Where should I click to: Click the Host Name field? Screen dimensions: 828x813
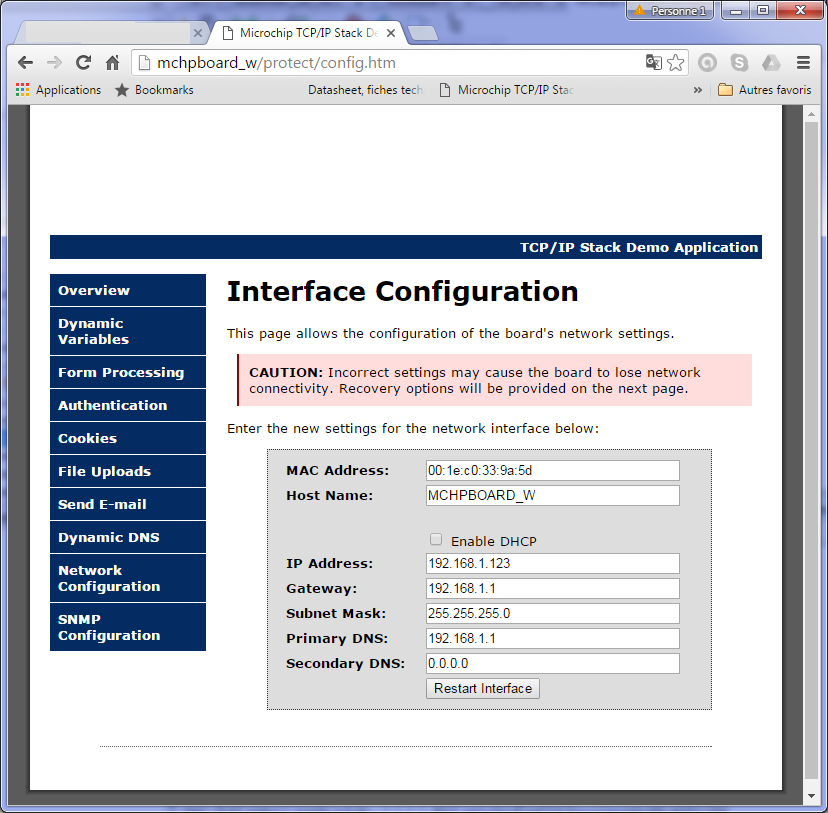552,495
